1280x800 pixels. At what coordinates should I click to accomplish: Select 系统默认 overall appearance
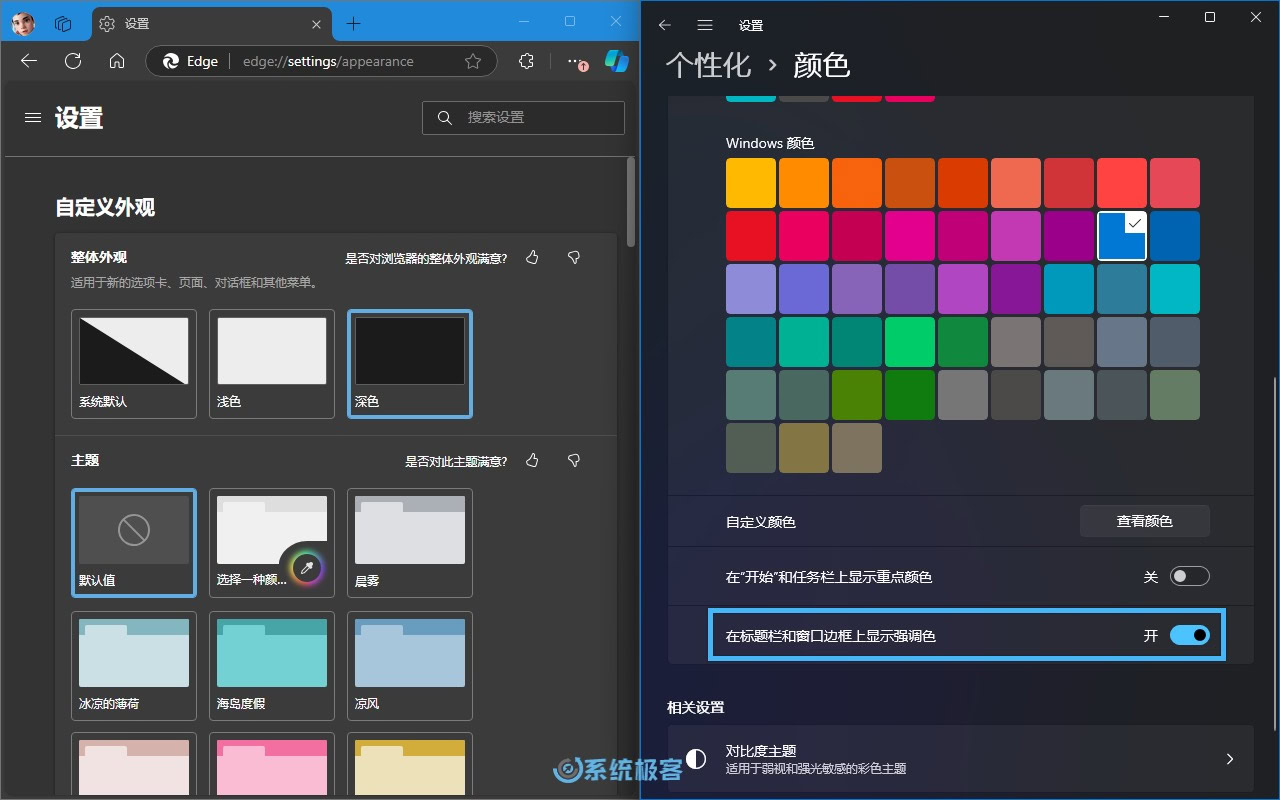click(x=134, y=363)
